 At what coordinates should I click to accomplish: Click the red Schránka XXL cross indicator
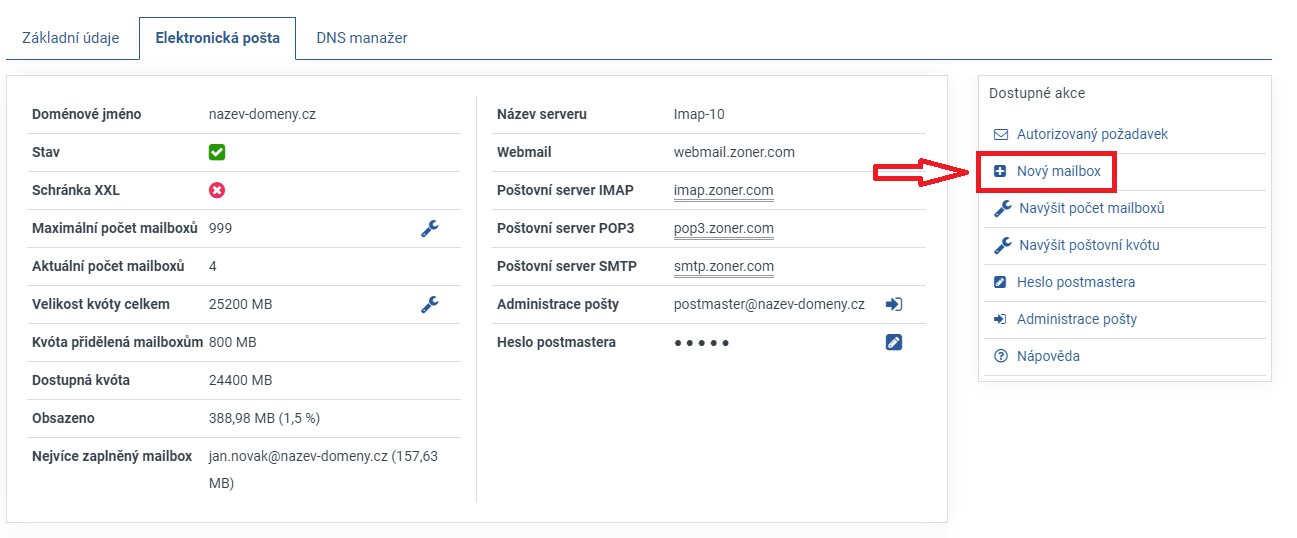tap(217, 190)
